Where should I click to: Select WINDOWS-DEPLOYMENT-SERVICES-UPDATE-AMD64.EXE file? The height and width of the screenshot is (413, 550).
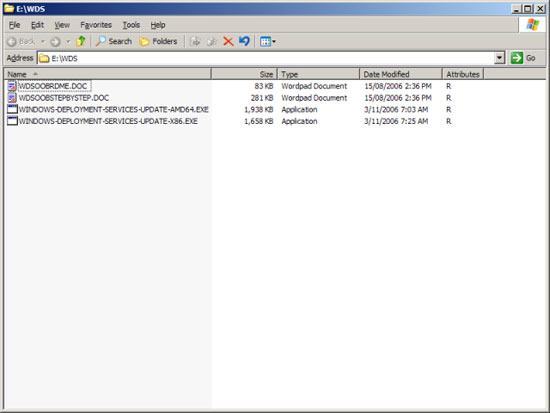click(114, 109)
